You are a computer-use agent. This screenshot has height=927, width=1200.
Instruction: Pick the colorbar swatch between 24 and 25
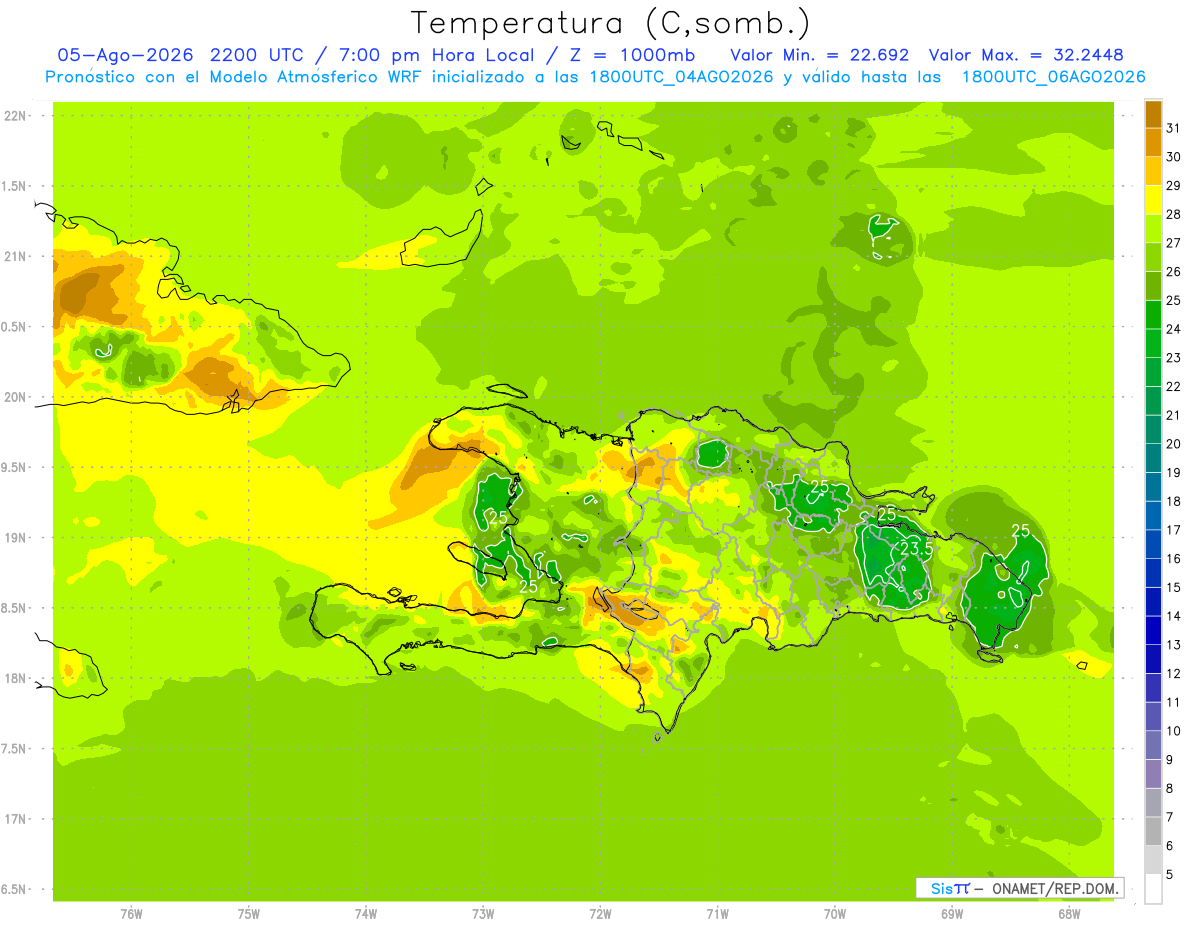tap(1153, 314)
